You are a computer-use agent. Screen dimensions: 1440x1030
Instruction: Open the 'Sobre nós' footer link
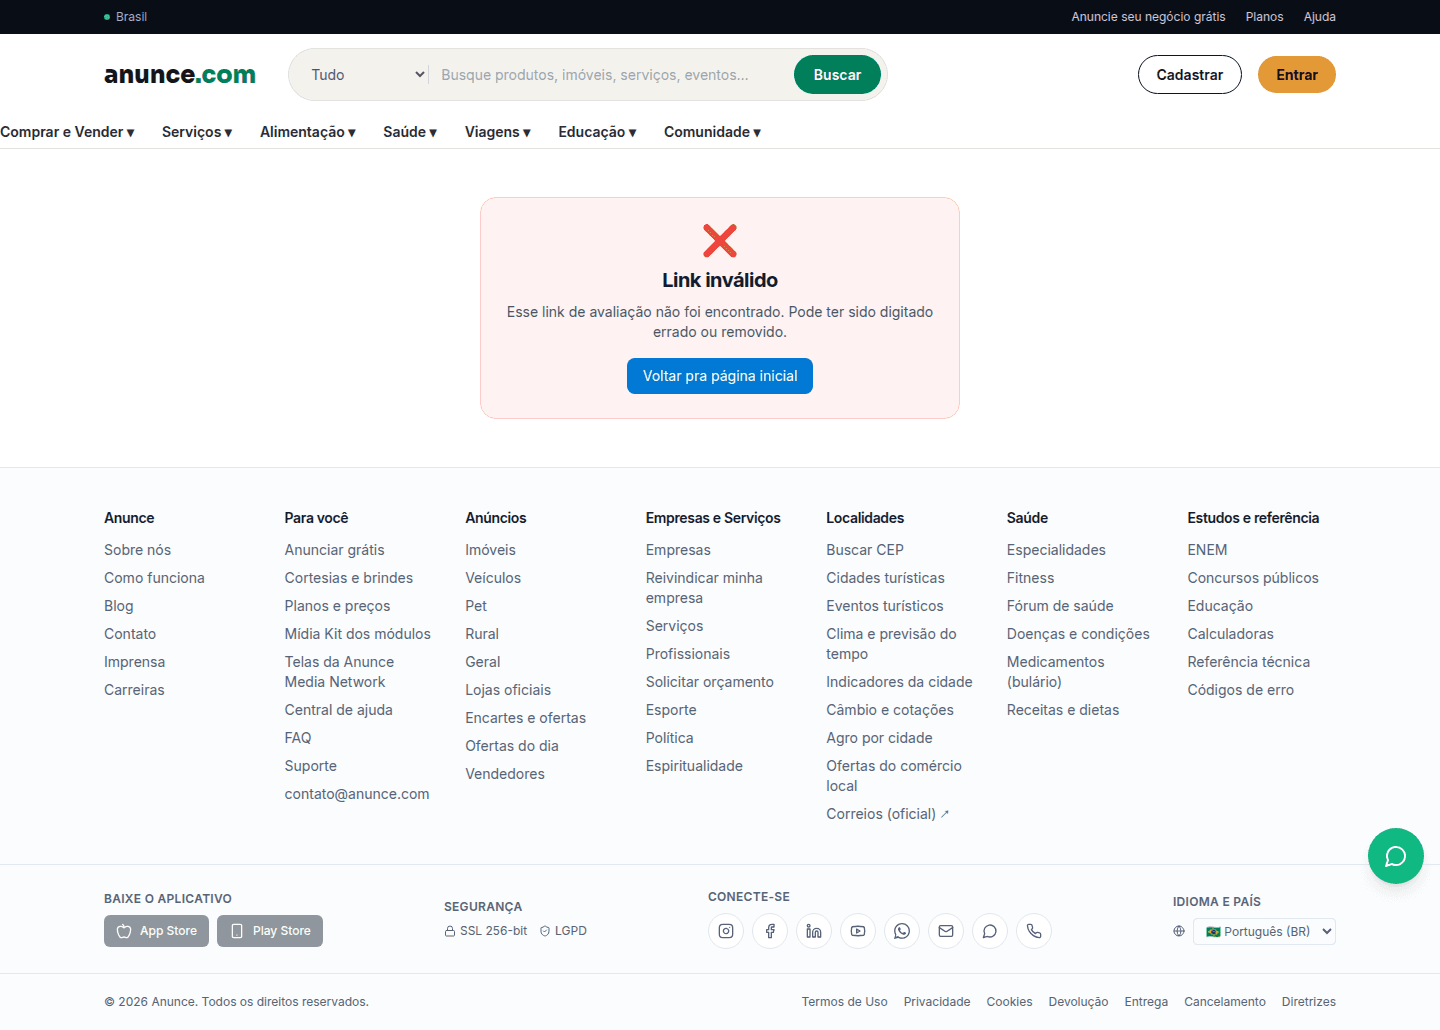[138, 550]
